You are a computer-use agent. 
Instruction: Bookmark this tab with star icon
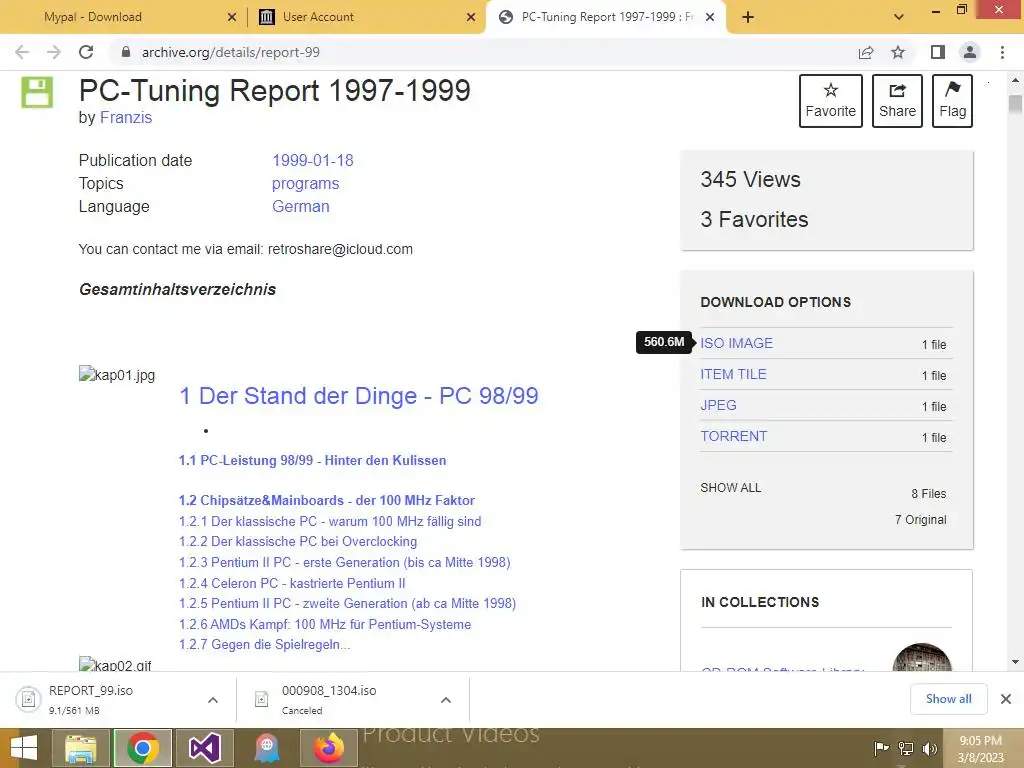(898, 52)
